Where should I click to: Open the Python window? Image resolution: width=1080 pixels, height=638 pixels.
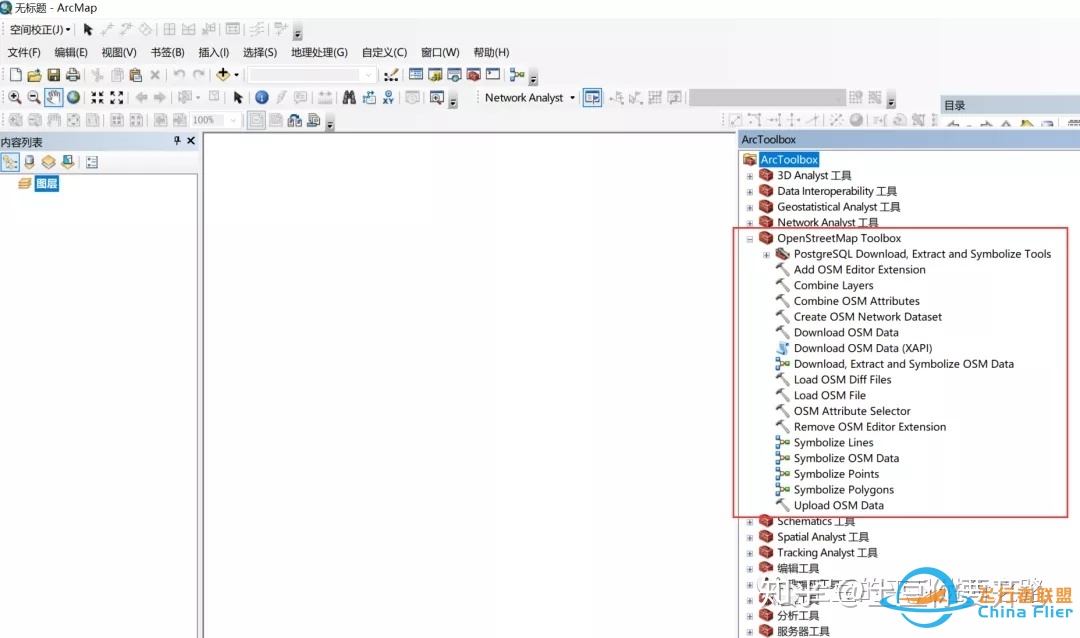tap(492, 75)
